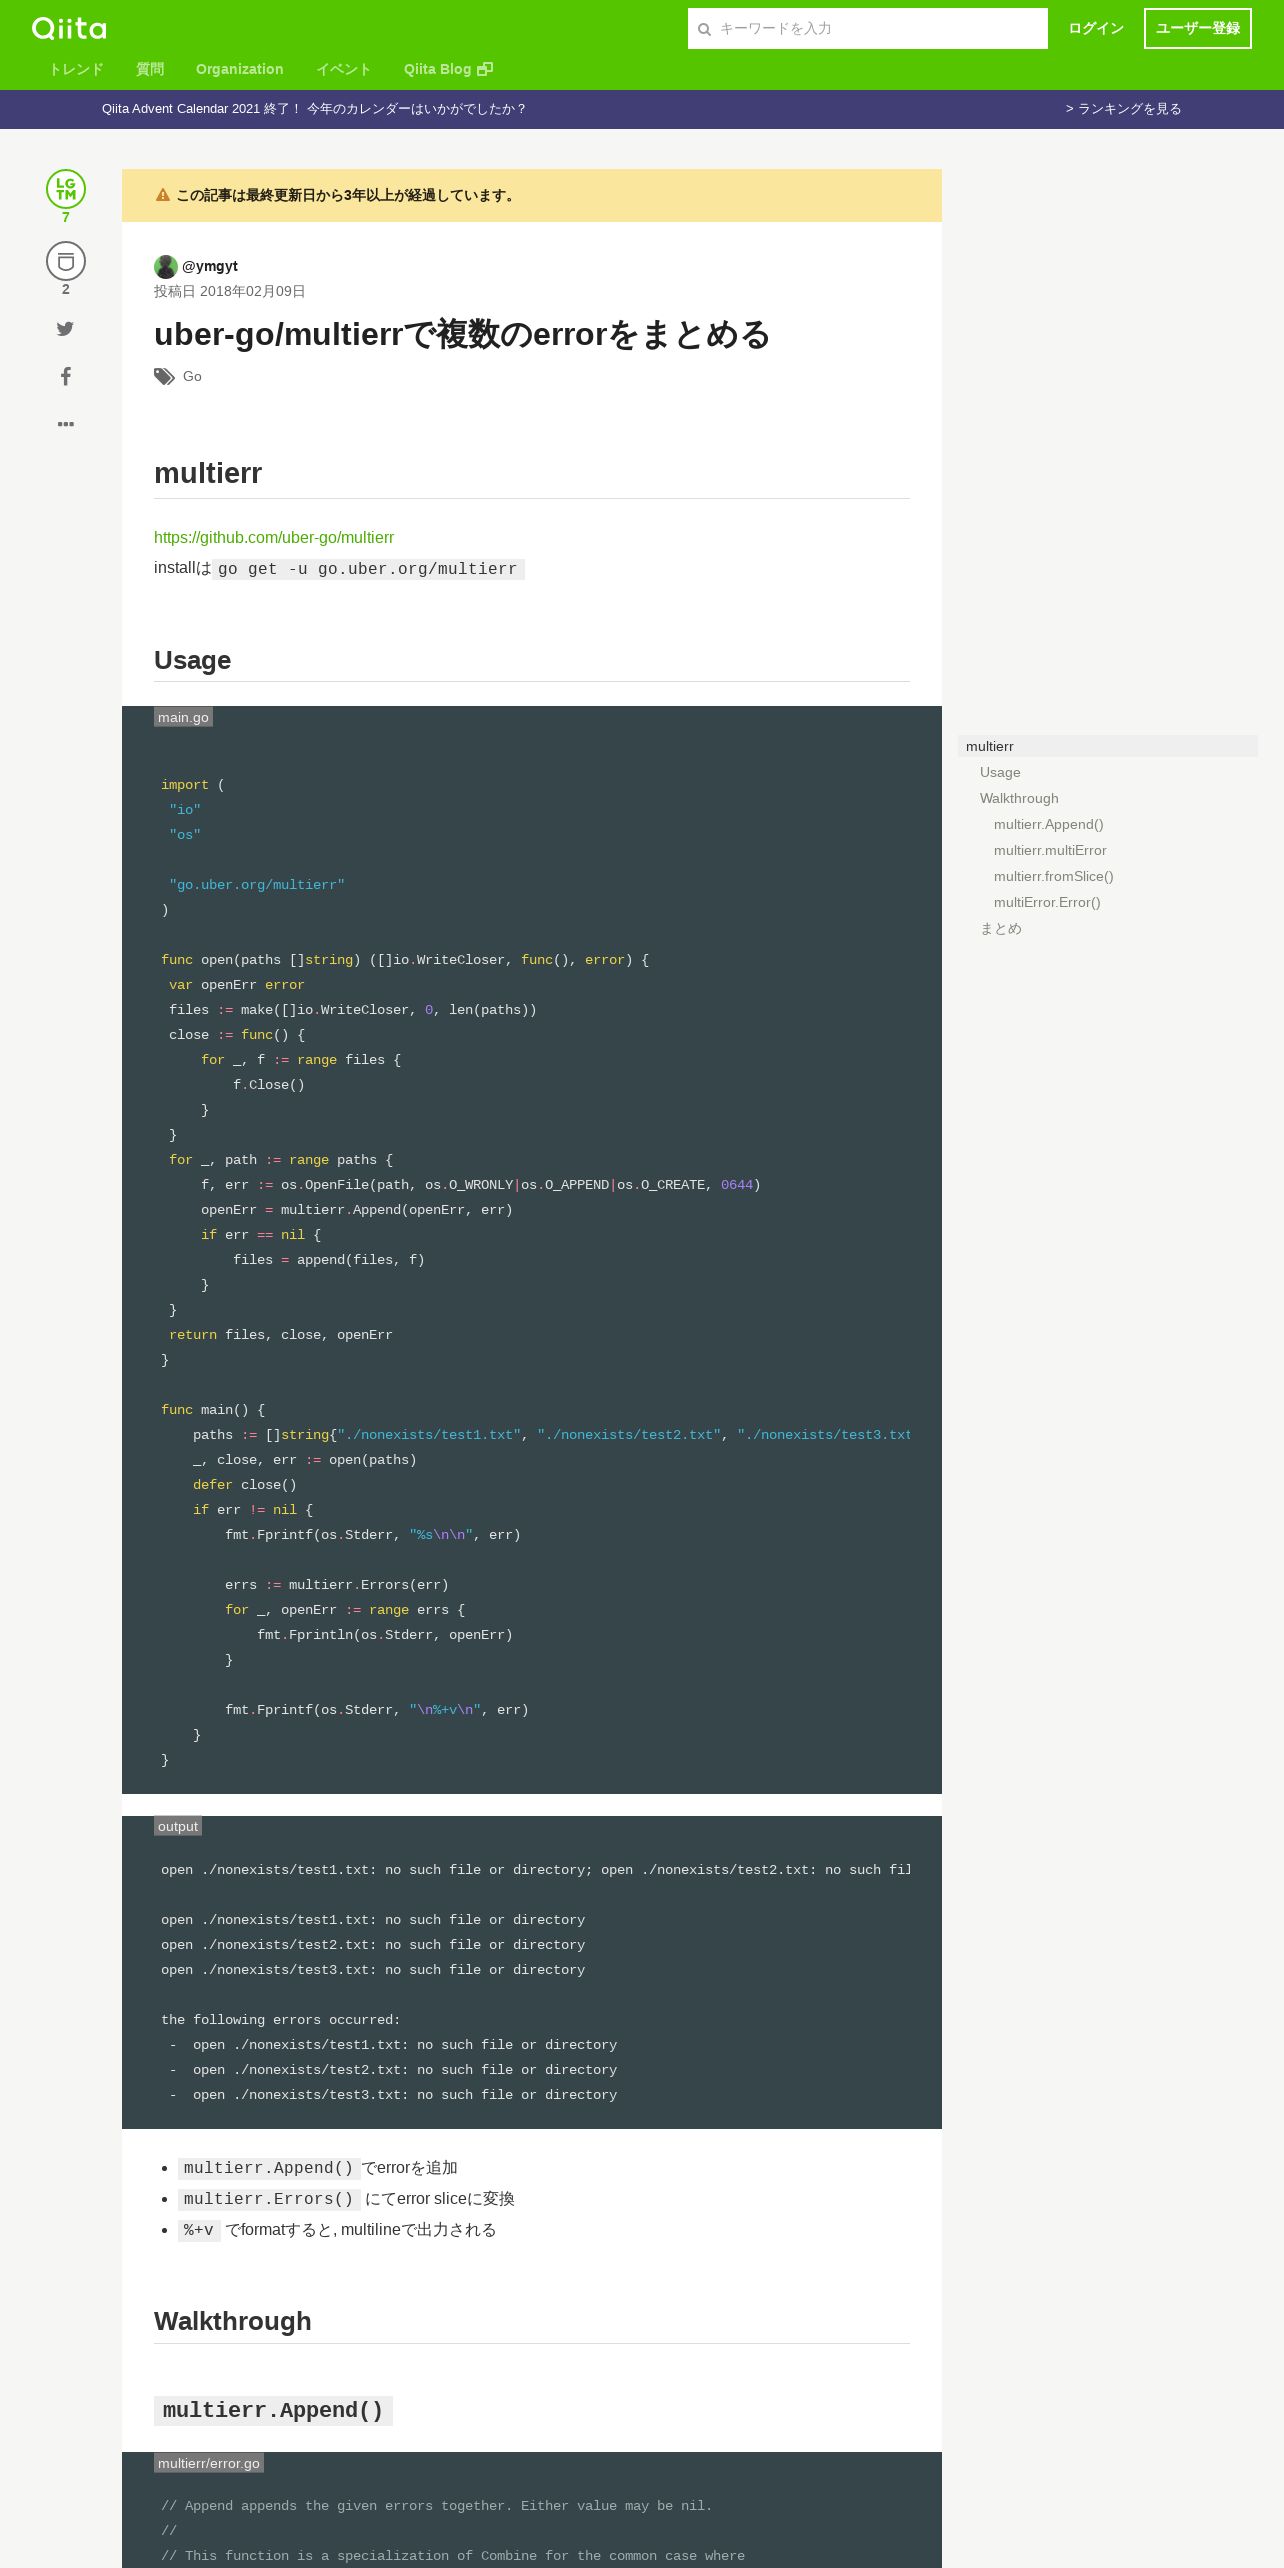Click the output code block label
This screenshot has height=2568, width=1284.
click(x=178, y=1826)
